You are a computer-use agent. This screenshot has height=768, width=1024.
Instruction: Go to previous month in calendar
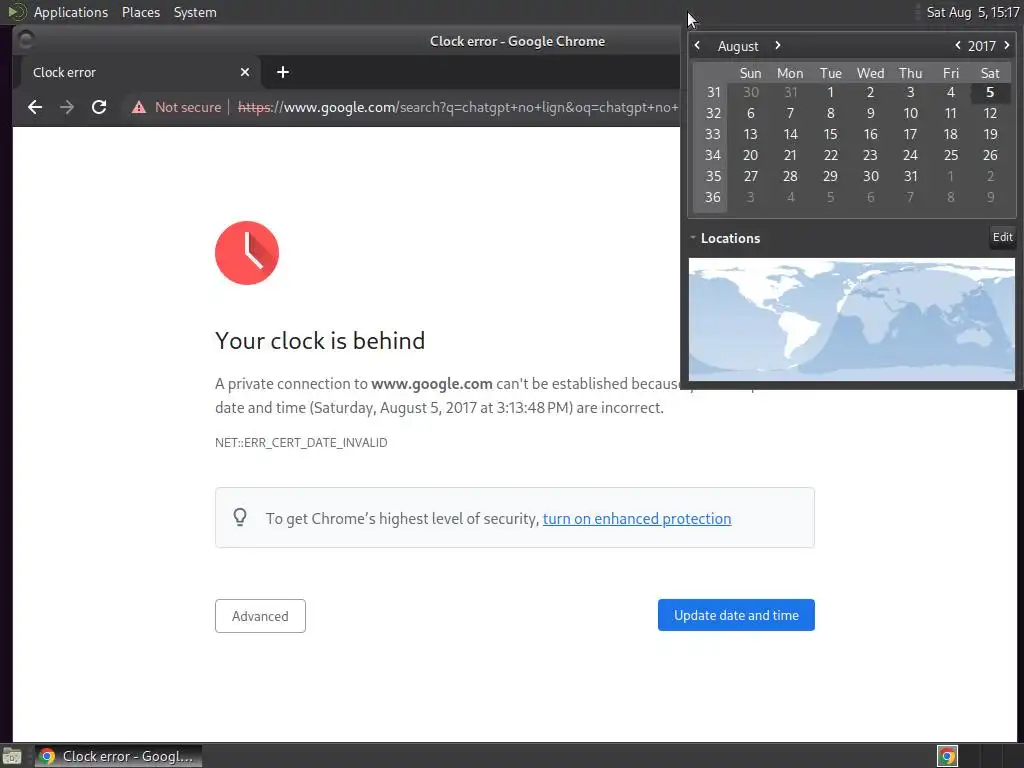(x=697, y=46)
